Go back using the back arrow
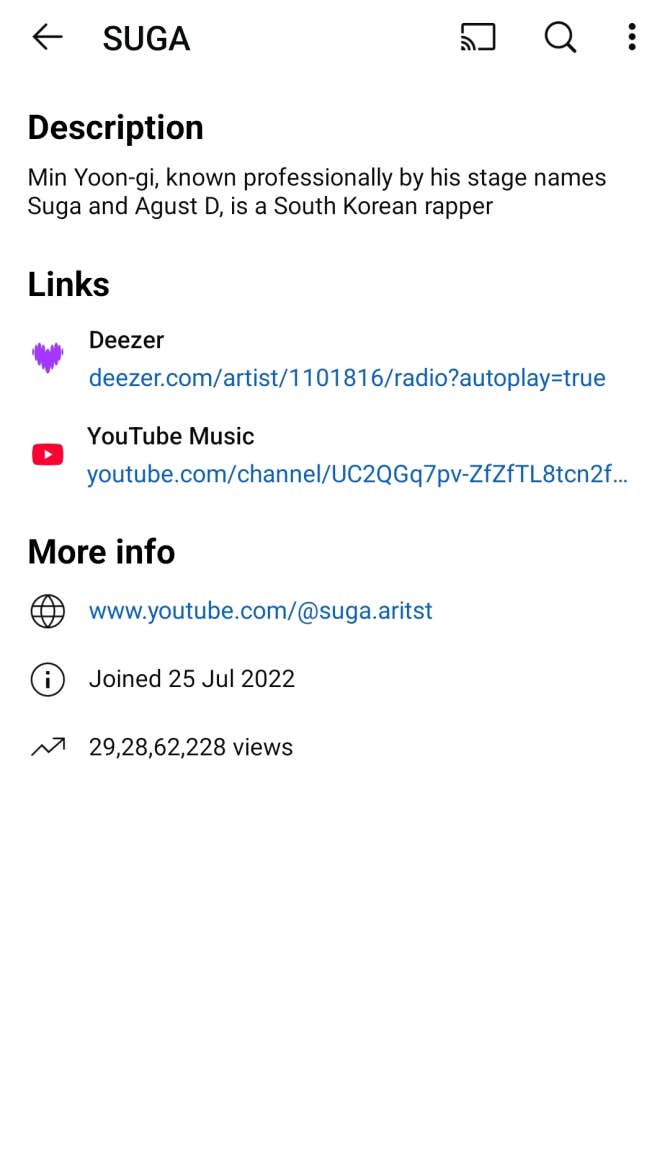The width and height of the screenshot is (670, 1150). [x=47, y=38]
